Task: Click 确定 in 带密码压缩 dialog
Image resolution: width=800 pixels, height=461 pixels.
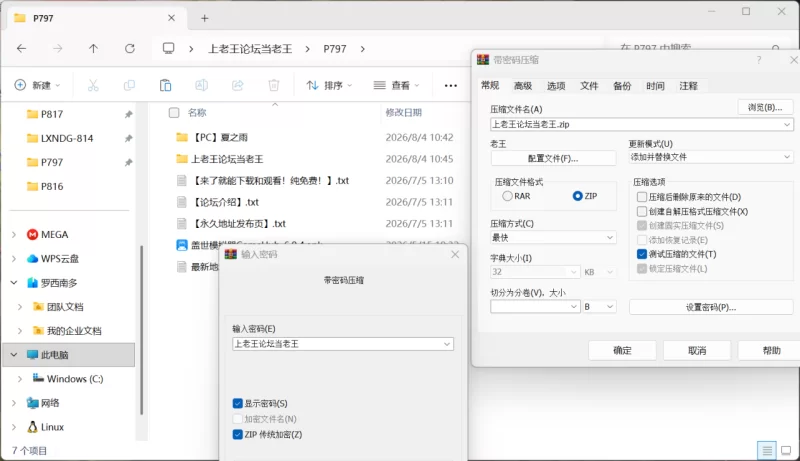Action: click(x=622, y=350)
